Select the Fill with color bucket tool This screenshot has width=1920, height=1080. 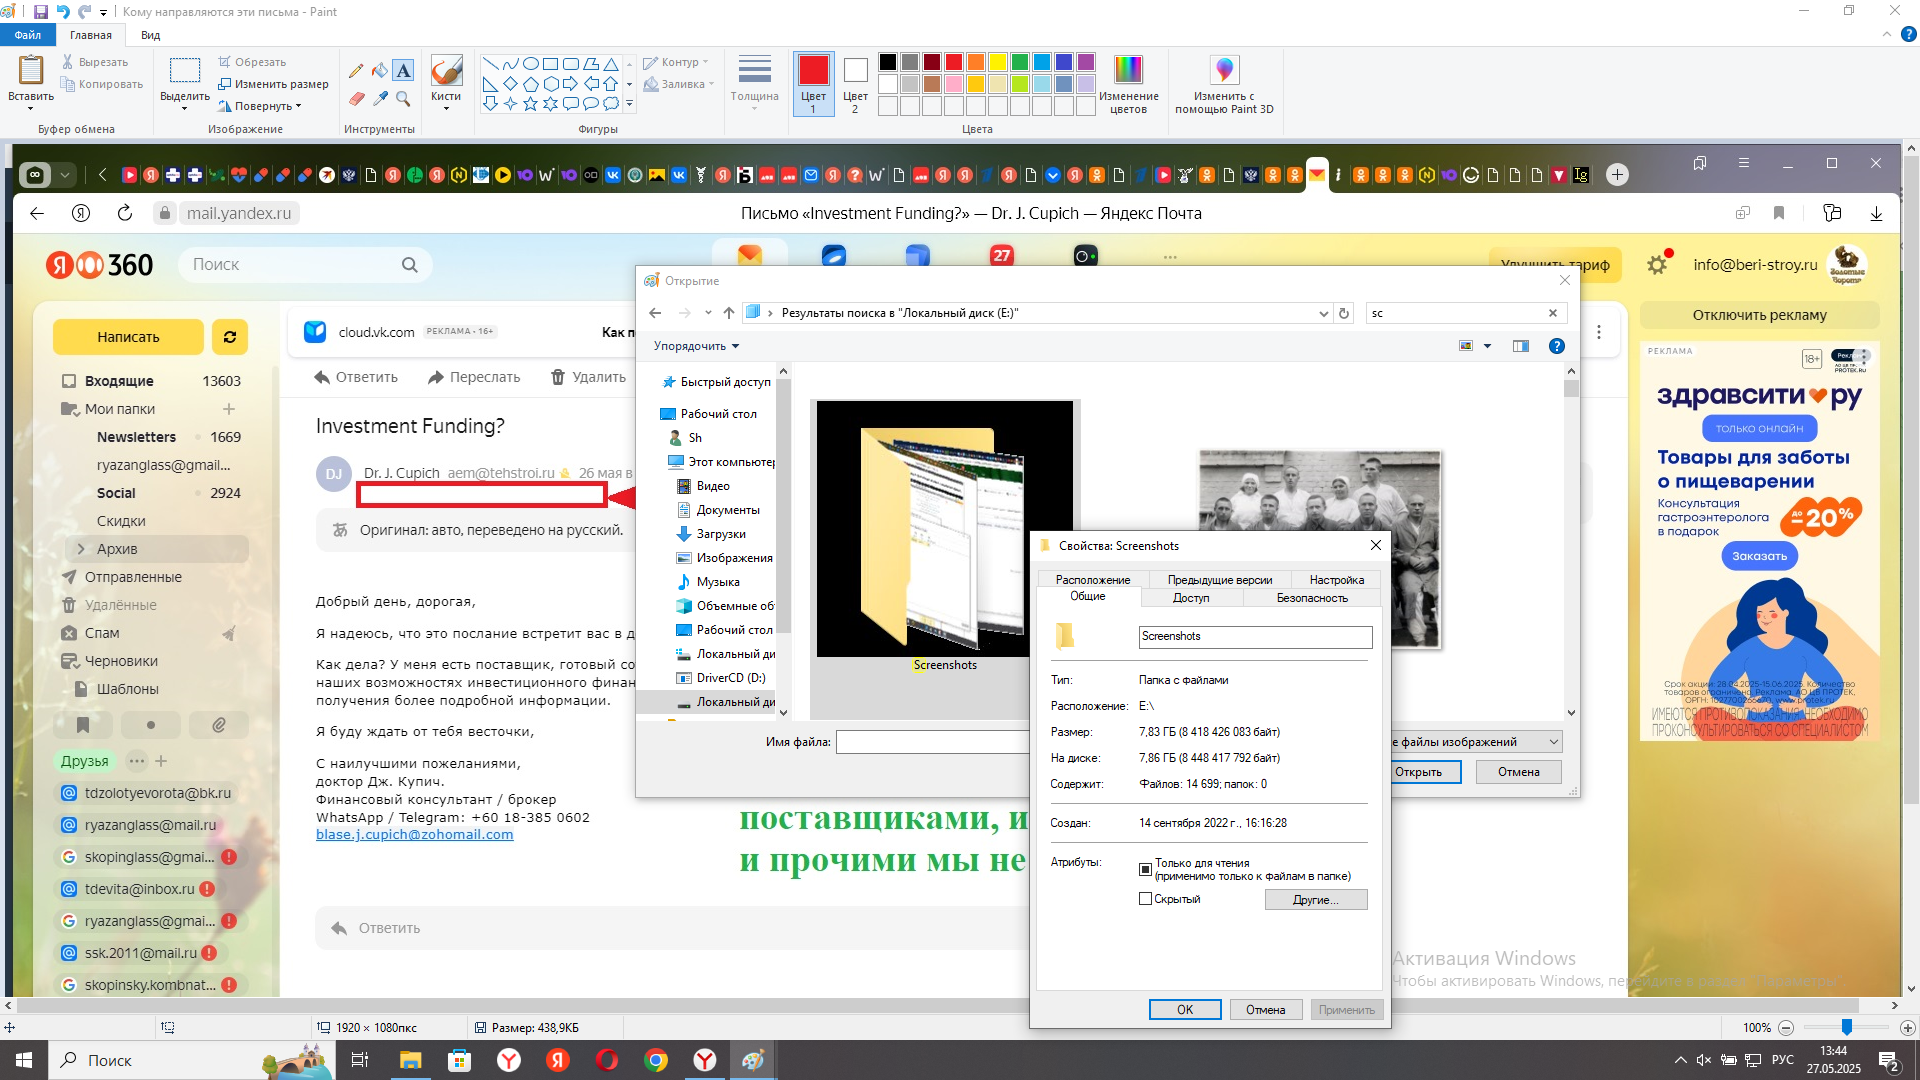click(x=380, y=70)
